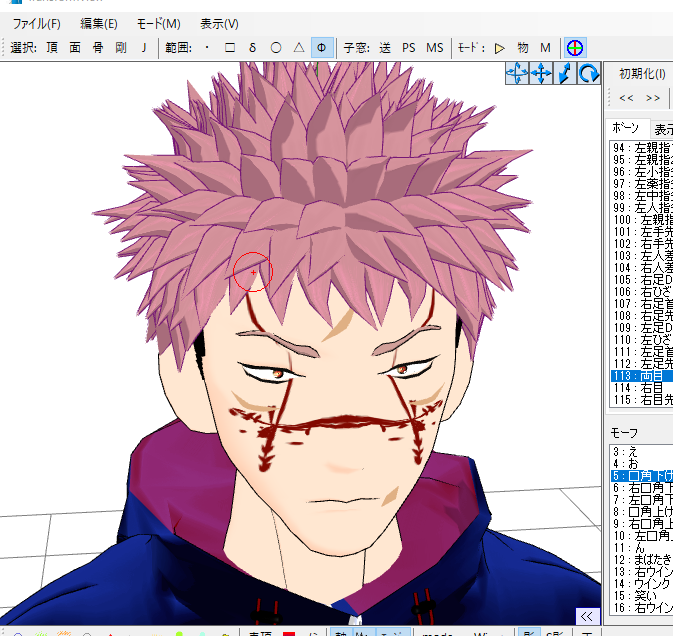Select highlighted bone 113 両目
The image size is (673, 636).
[x=642, y=376]
